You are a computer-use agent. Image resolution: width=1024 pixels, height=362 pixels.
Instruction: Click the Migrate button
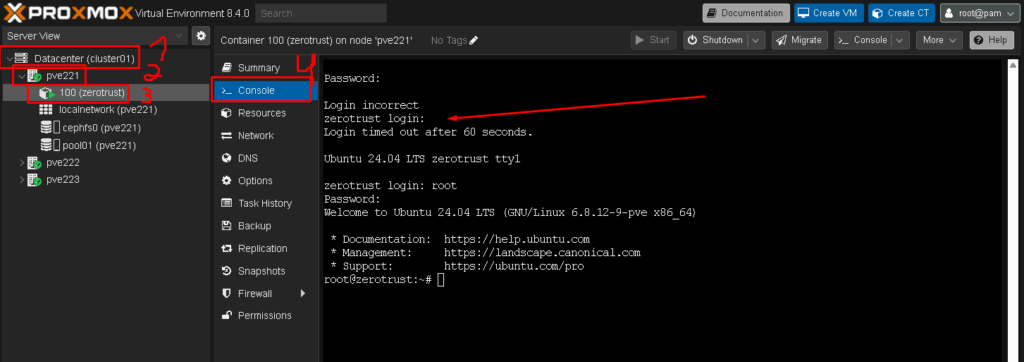(800, 41)
